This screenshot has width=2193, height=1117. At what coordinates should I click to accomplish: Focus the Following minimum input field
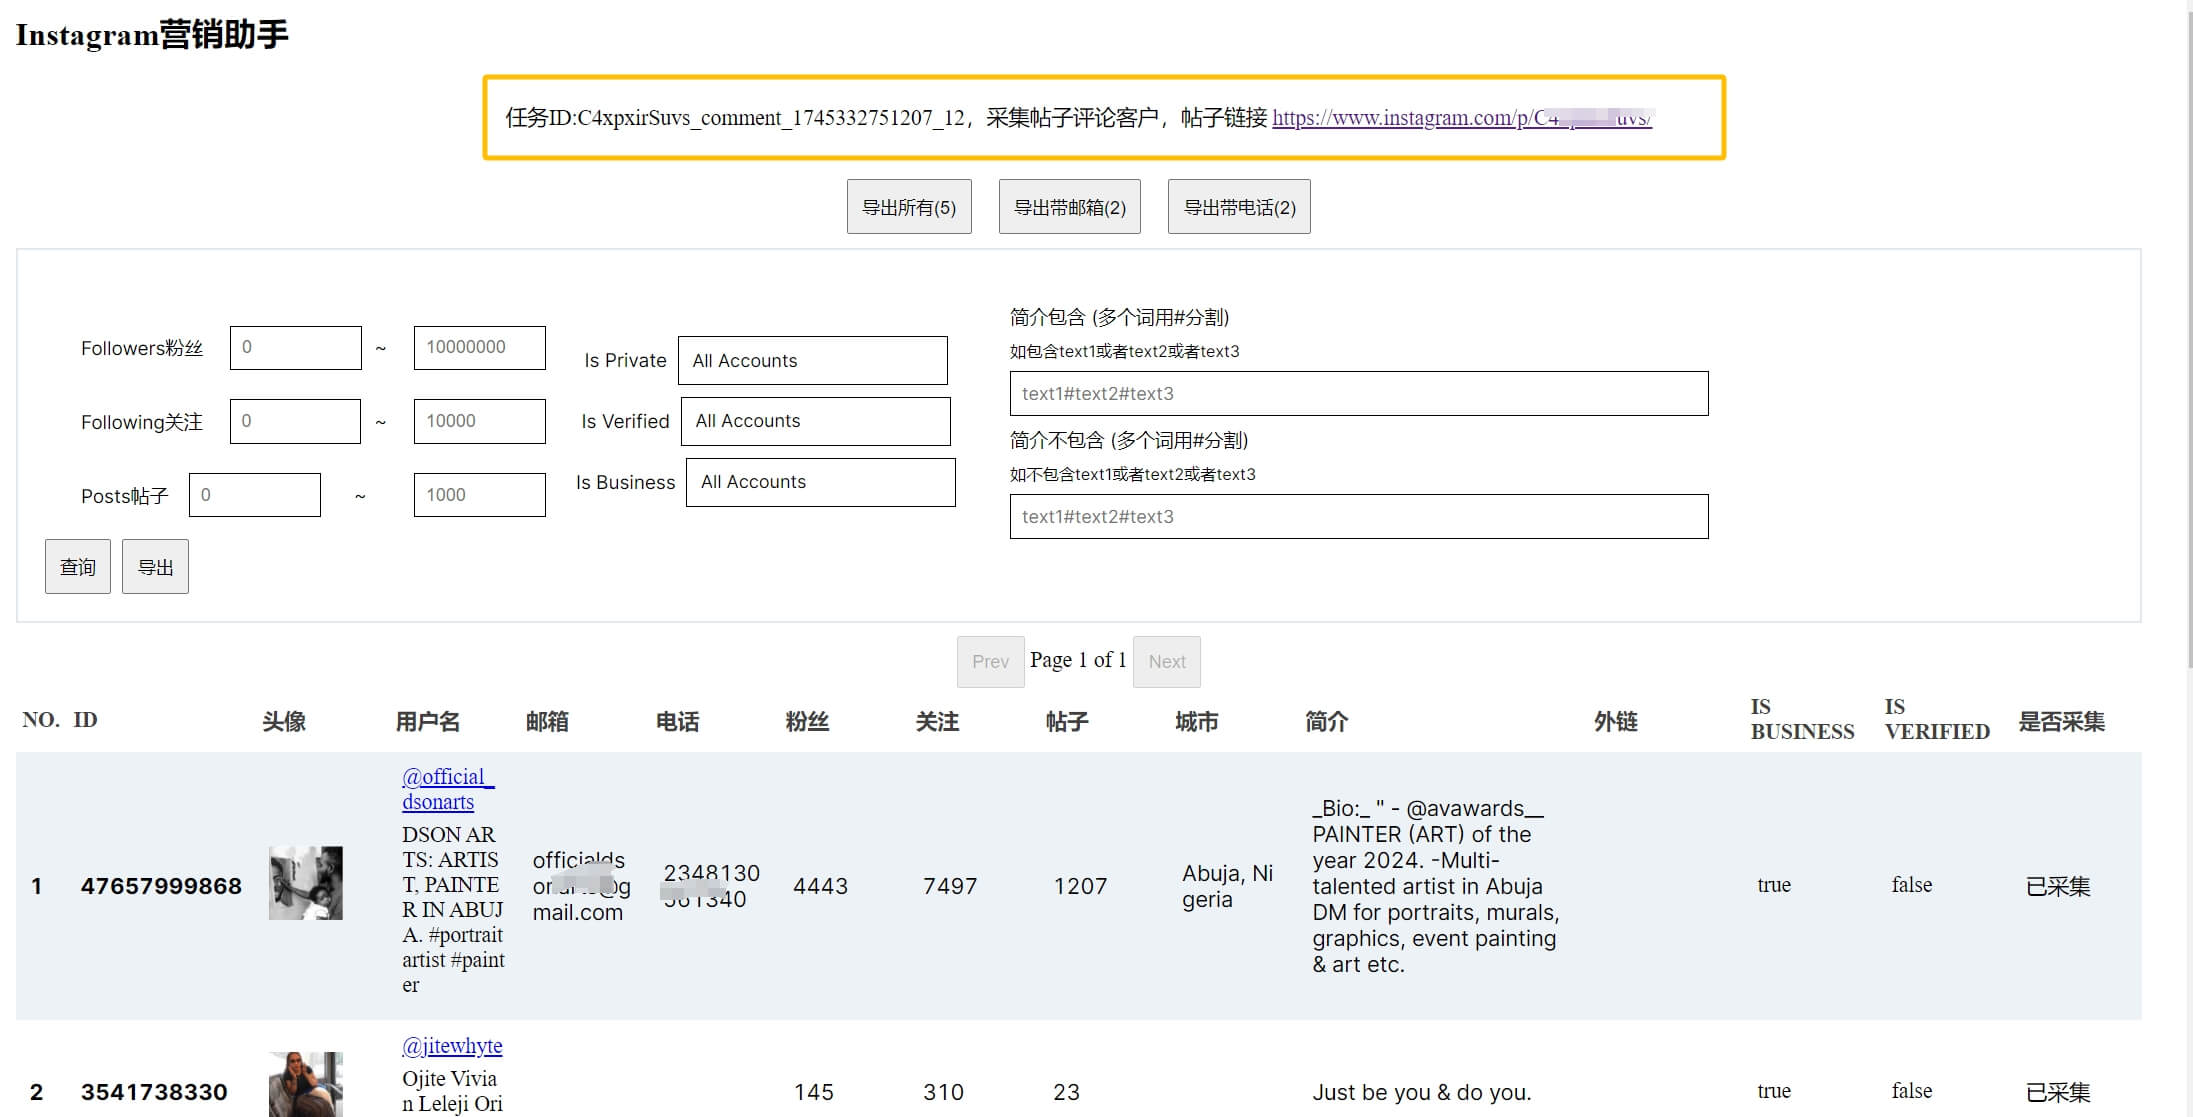295,421
